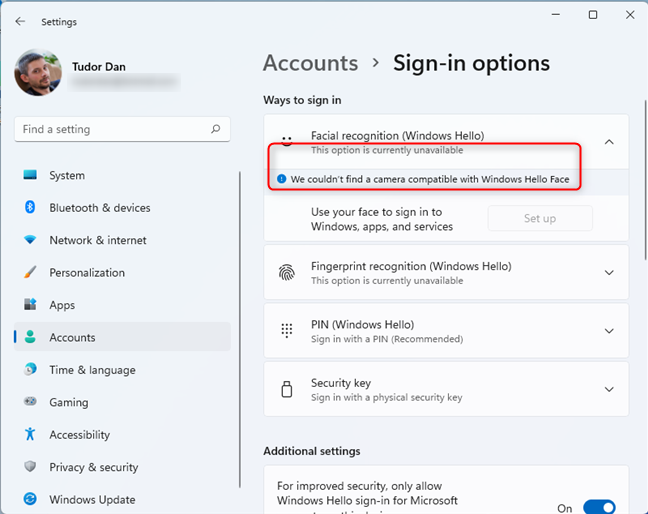The width and height of the screenshot is (648, 514).
Task: Click the Privacy & security shield icon
Action: [x=30, y=466]
